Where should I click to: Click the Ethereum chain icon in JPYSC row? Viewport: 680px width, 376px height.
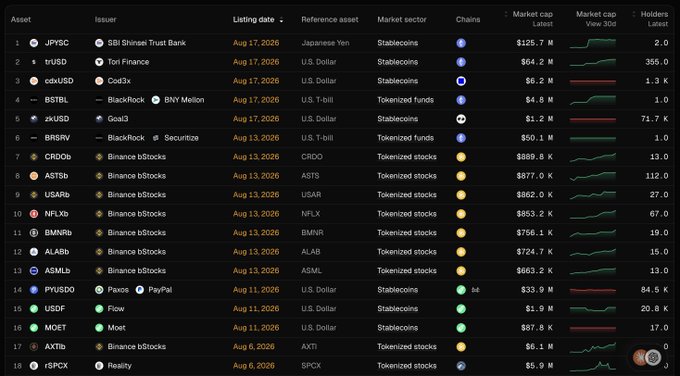[x=461, y=43]
